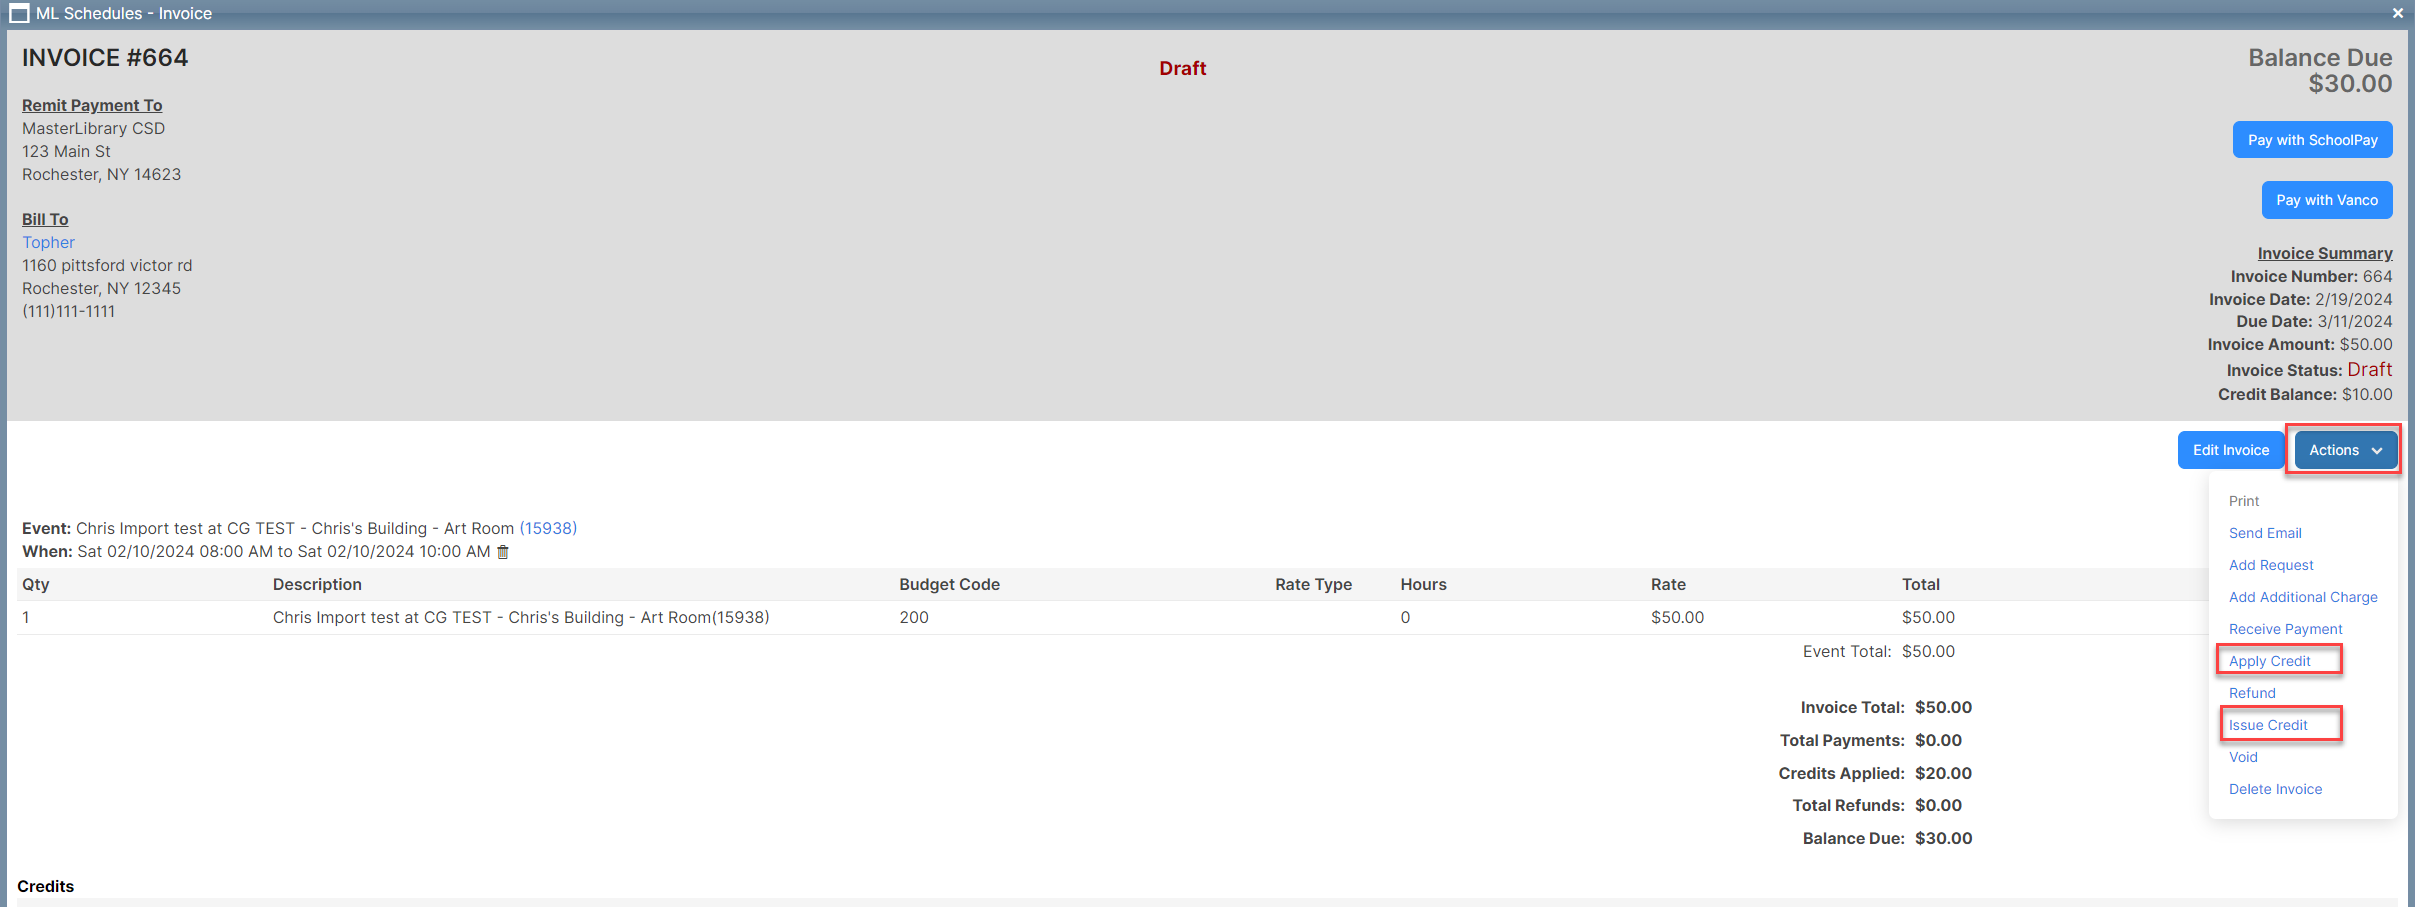Select Receive Payment menu item
The height and width of the screenshot is (907, 2415).
click(x=2285, y=629)
